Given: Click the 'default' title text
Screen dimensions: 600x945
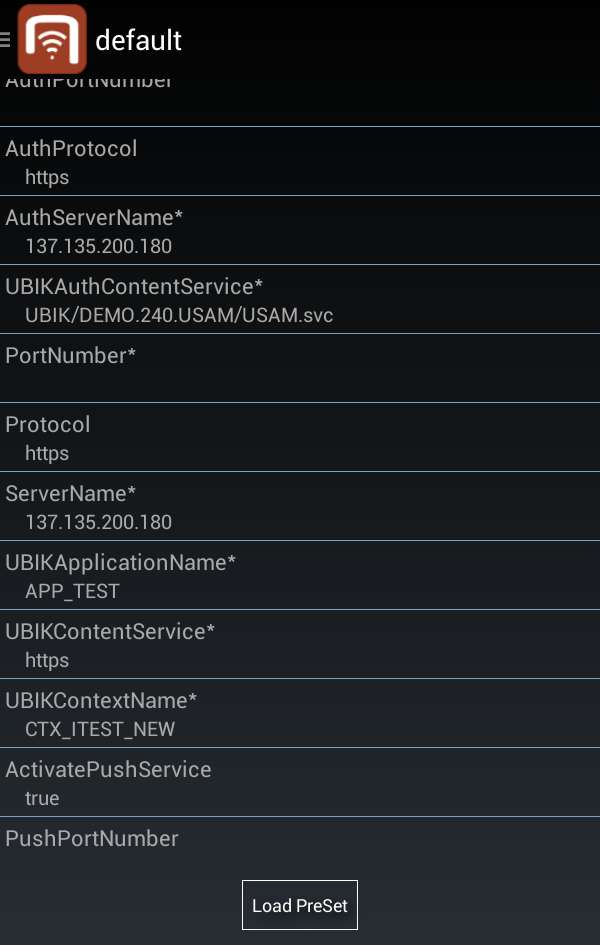Looking at the screenshot, I should [138, 40].
